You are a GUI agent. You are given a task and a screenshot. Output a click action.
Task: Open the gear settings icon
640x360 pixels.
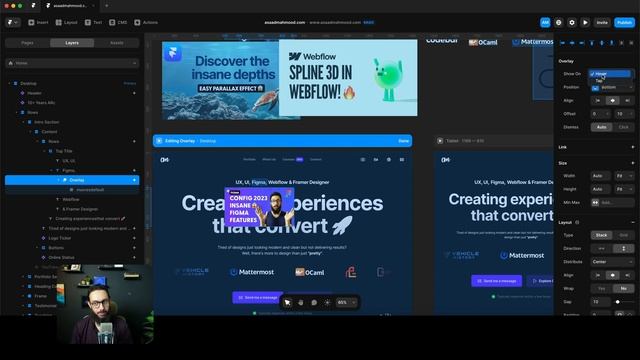[572, 22]
